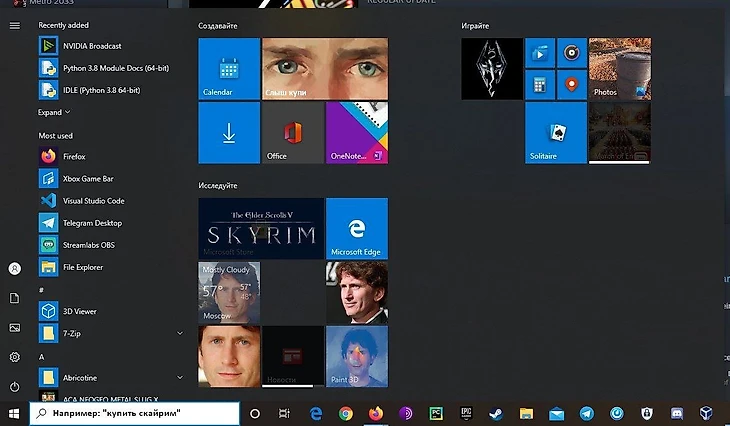Open the Microsoft Edge tile
The height and width of the screenshot is (426, 730).
click(x=356, y=228)
